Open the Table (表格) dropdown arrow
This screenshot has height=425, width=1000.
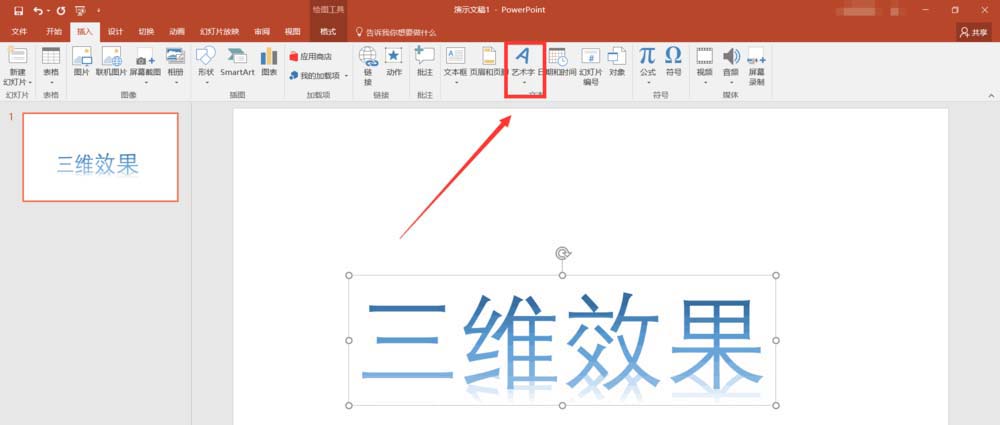point(51,82)
